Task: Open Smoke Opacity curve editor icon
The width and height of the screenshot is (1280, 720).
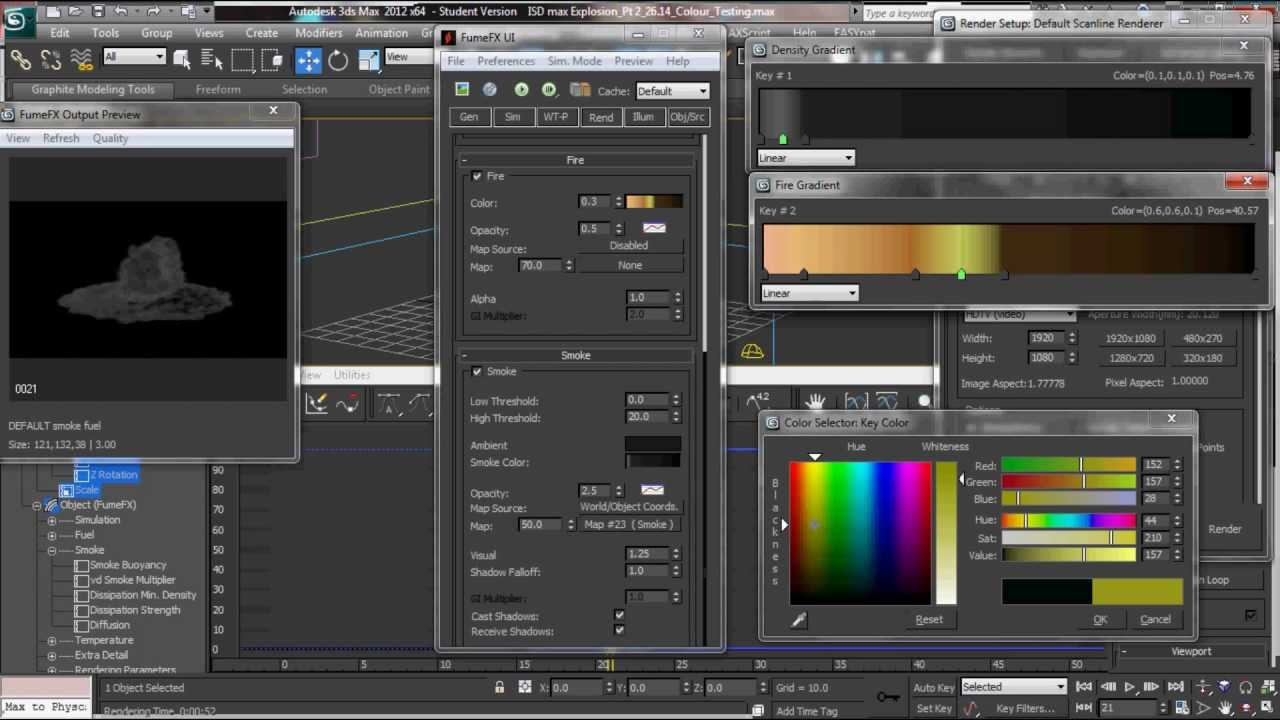Action: pyautogui.click(x=652, y=491)
